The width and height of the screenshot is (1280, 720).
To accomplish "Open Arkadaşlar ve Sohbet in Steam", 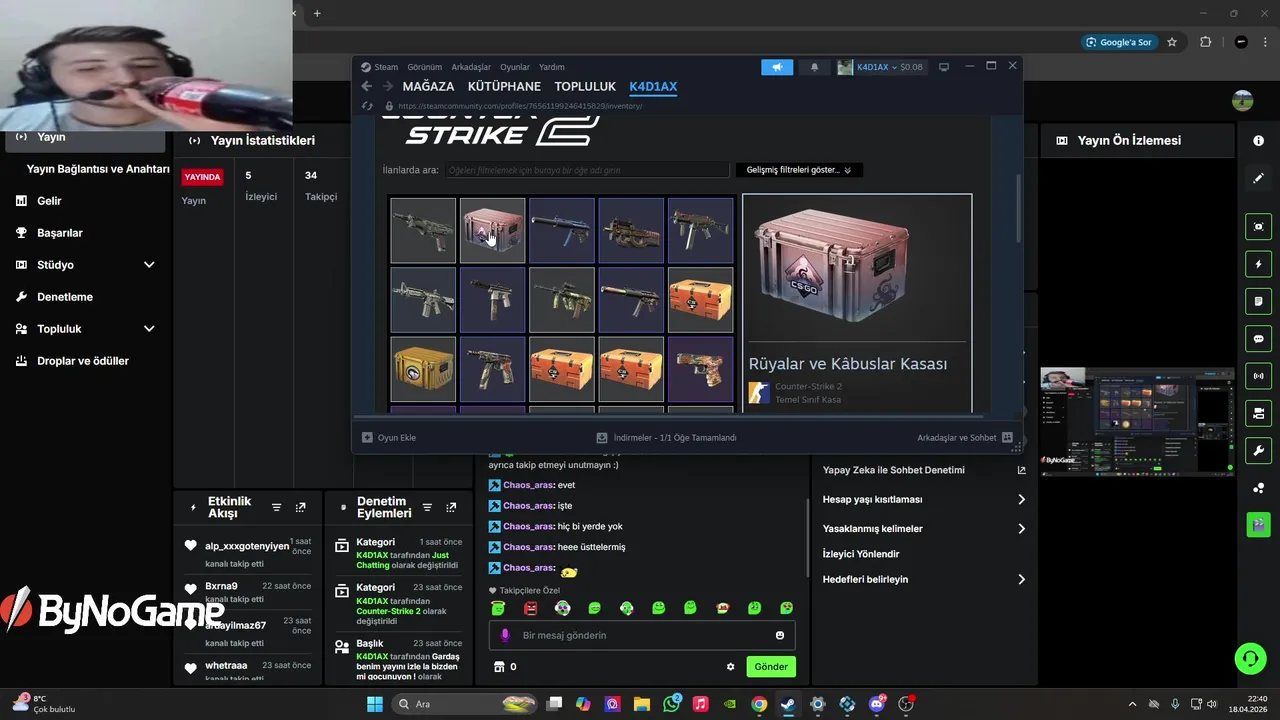I will point(965,438).
